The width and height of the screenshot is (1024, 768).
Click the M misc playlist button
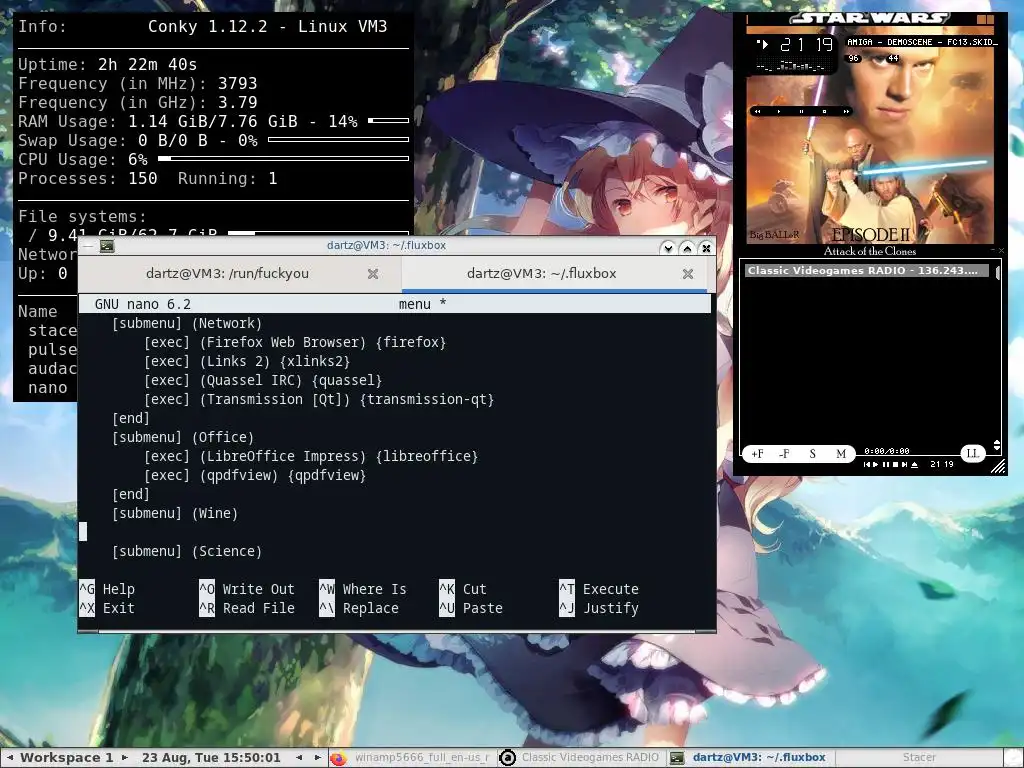(x=841, y=454)
